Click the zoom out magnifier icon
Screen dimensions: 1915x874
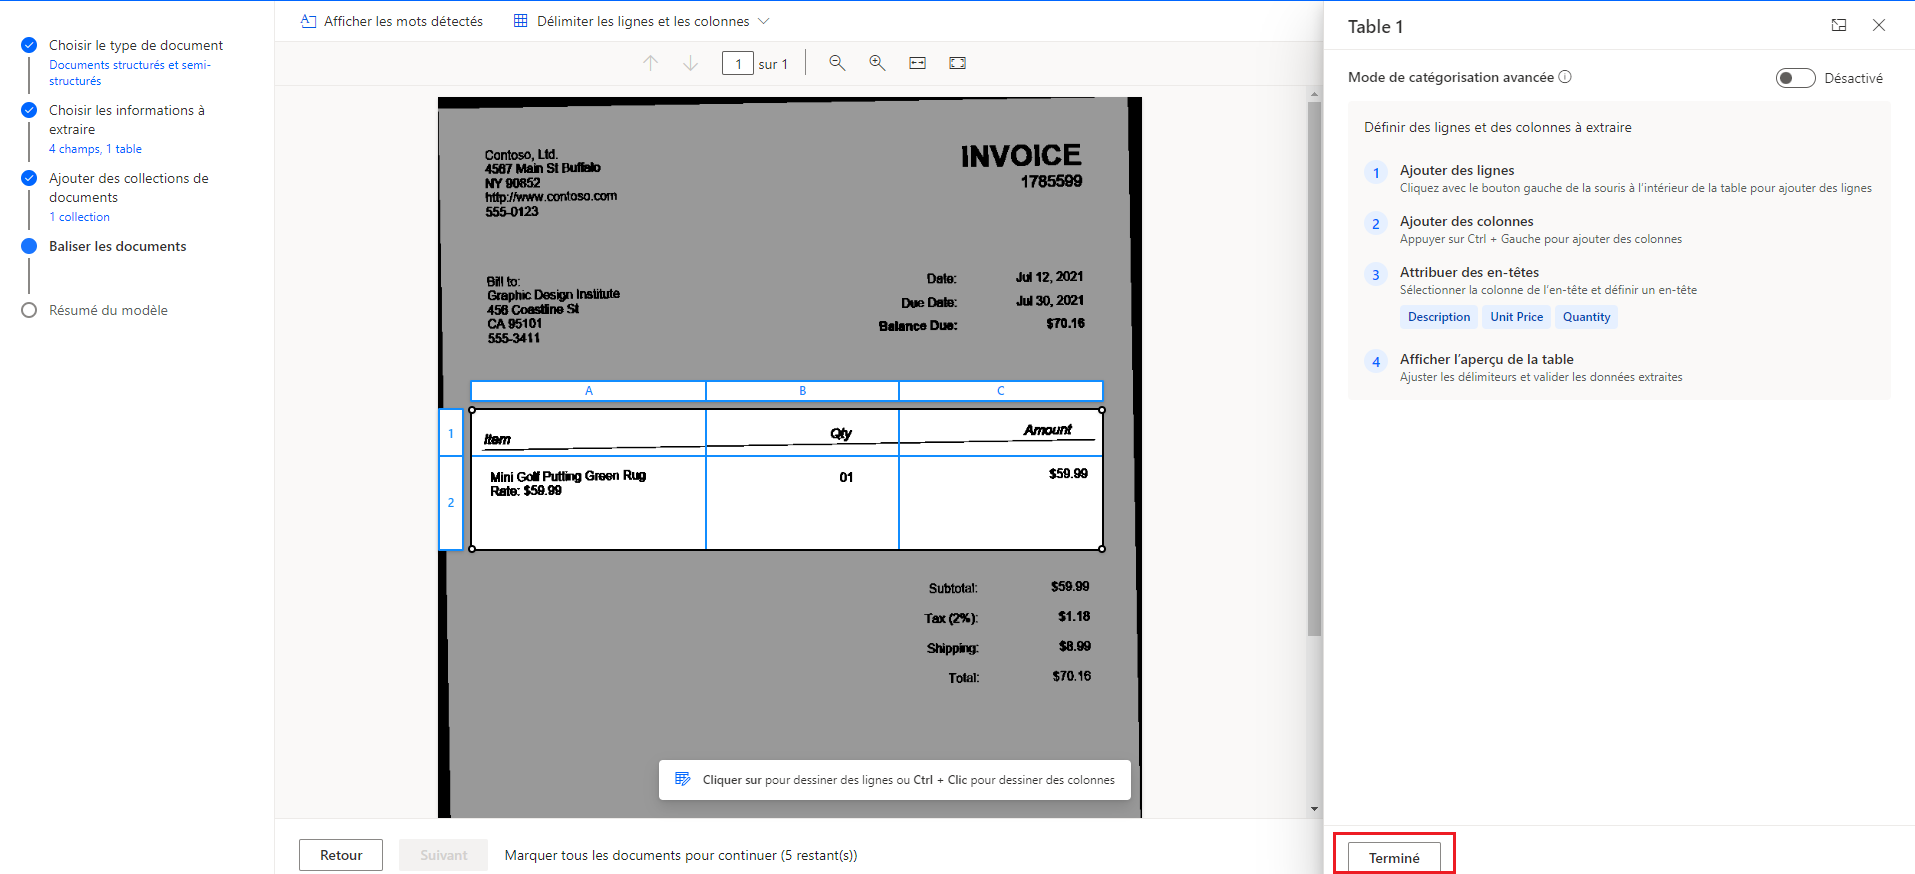(x=837, y=63)
